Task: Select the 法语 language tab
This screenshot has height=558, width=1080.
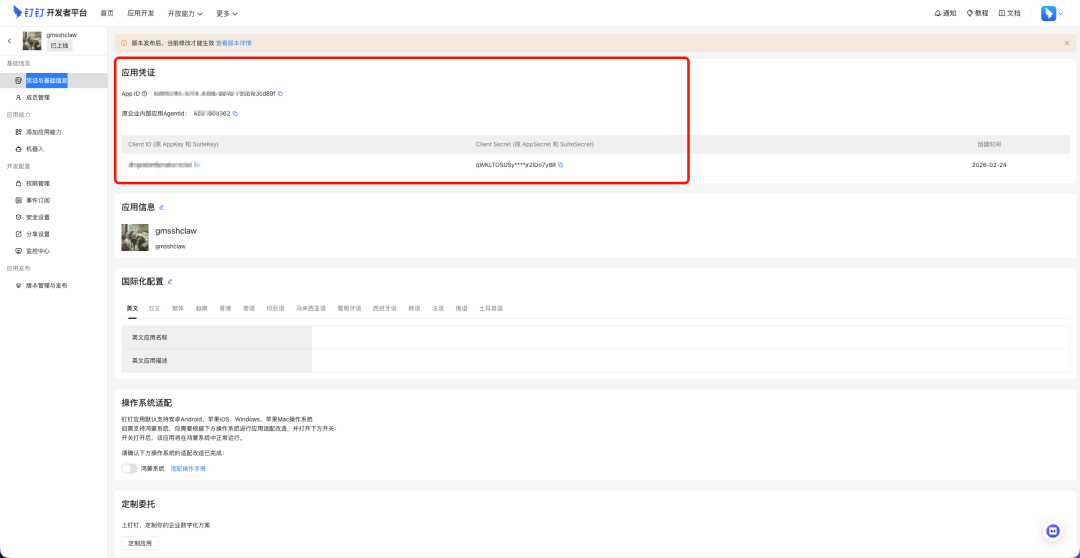Action: 438,309
